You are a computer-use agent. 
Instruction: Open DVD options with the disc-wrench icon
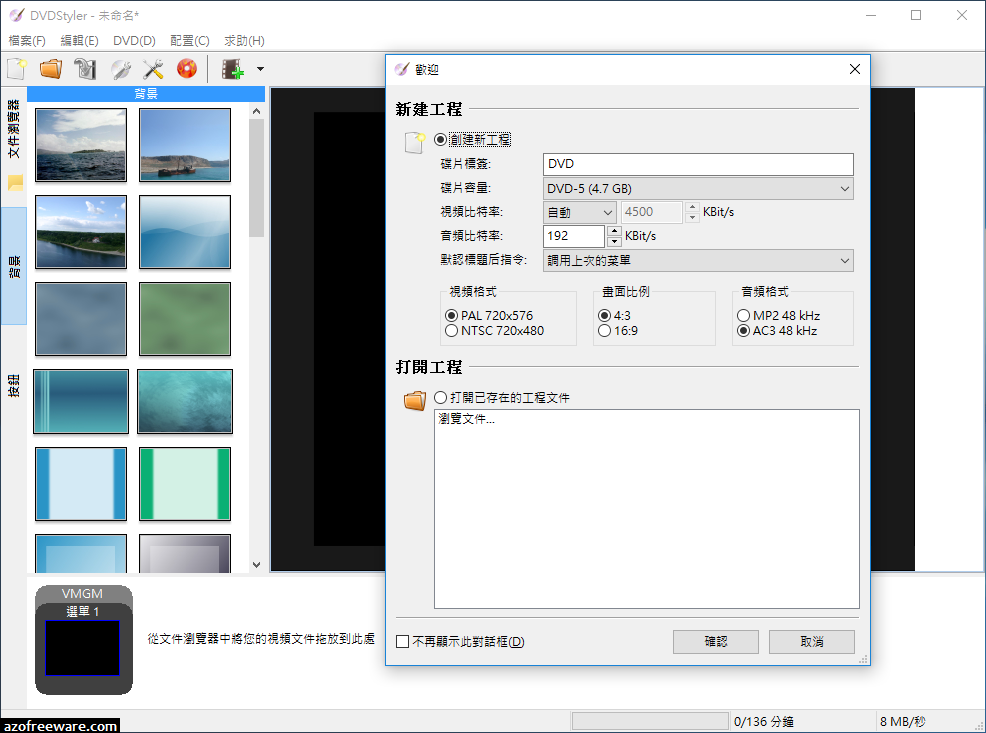pos(120,68)
